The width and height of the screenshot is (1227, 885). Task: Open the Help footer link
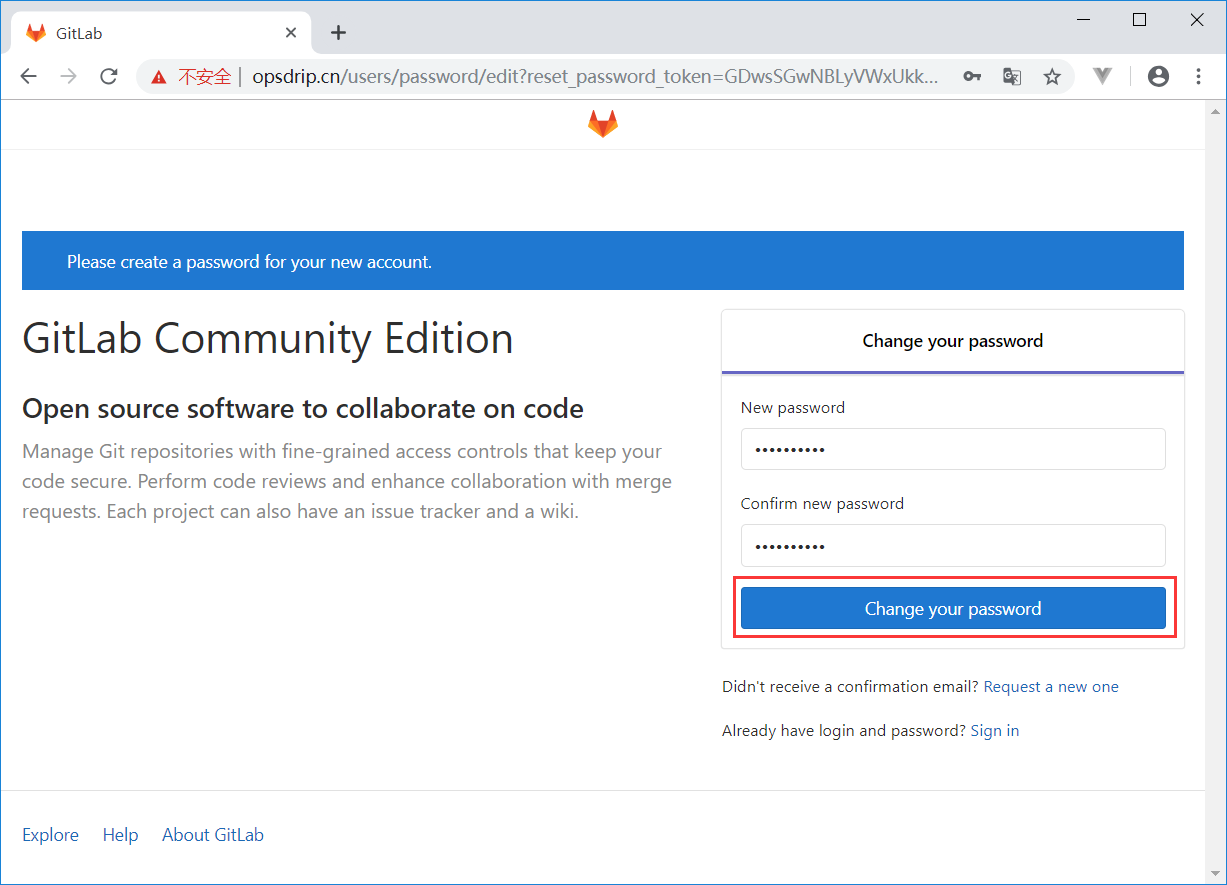pyautogui.click(x=120, y=835)
